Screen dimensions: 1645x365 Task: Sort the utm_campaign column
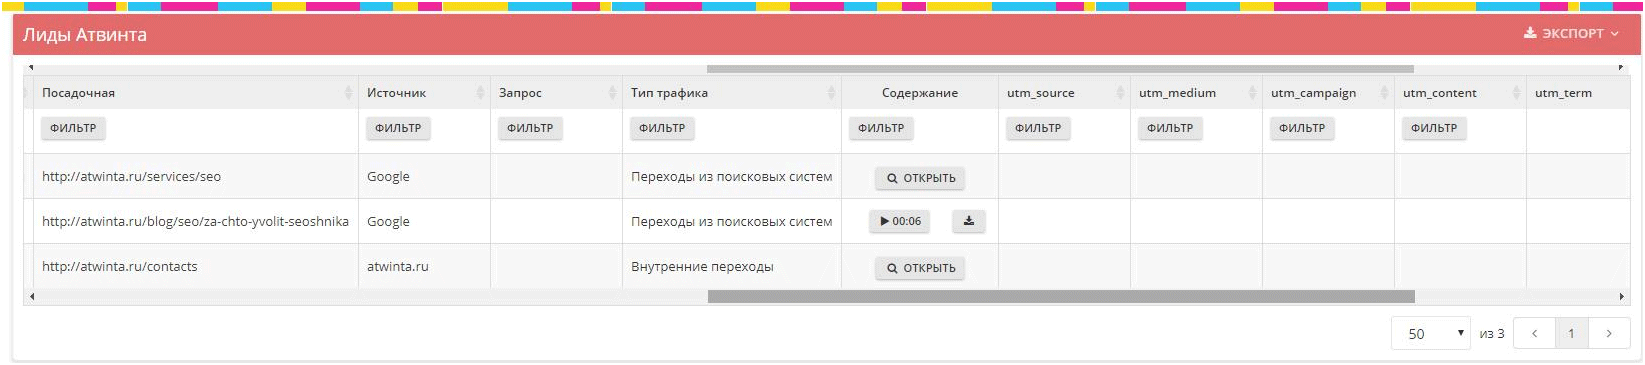click(x=1384, y=93)
